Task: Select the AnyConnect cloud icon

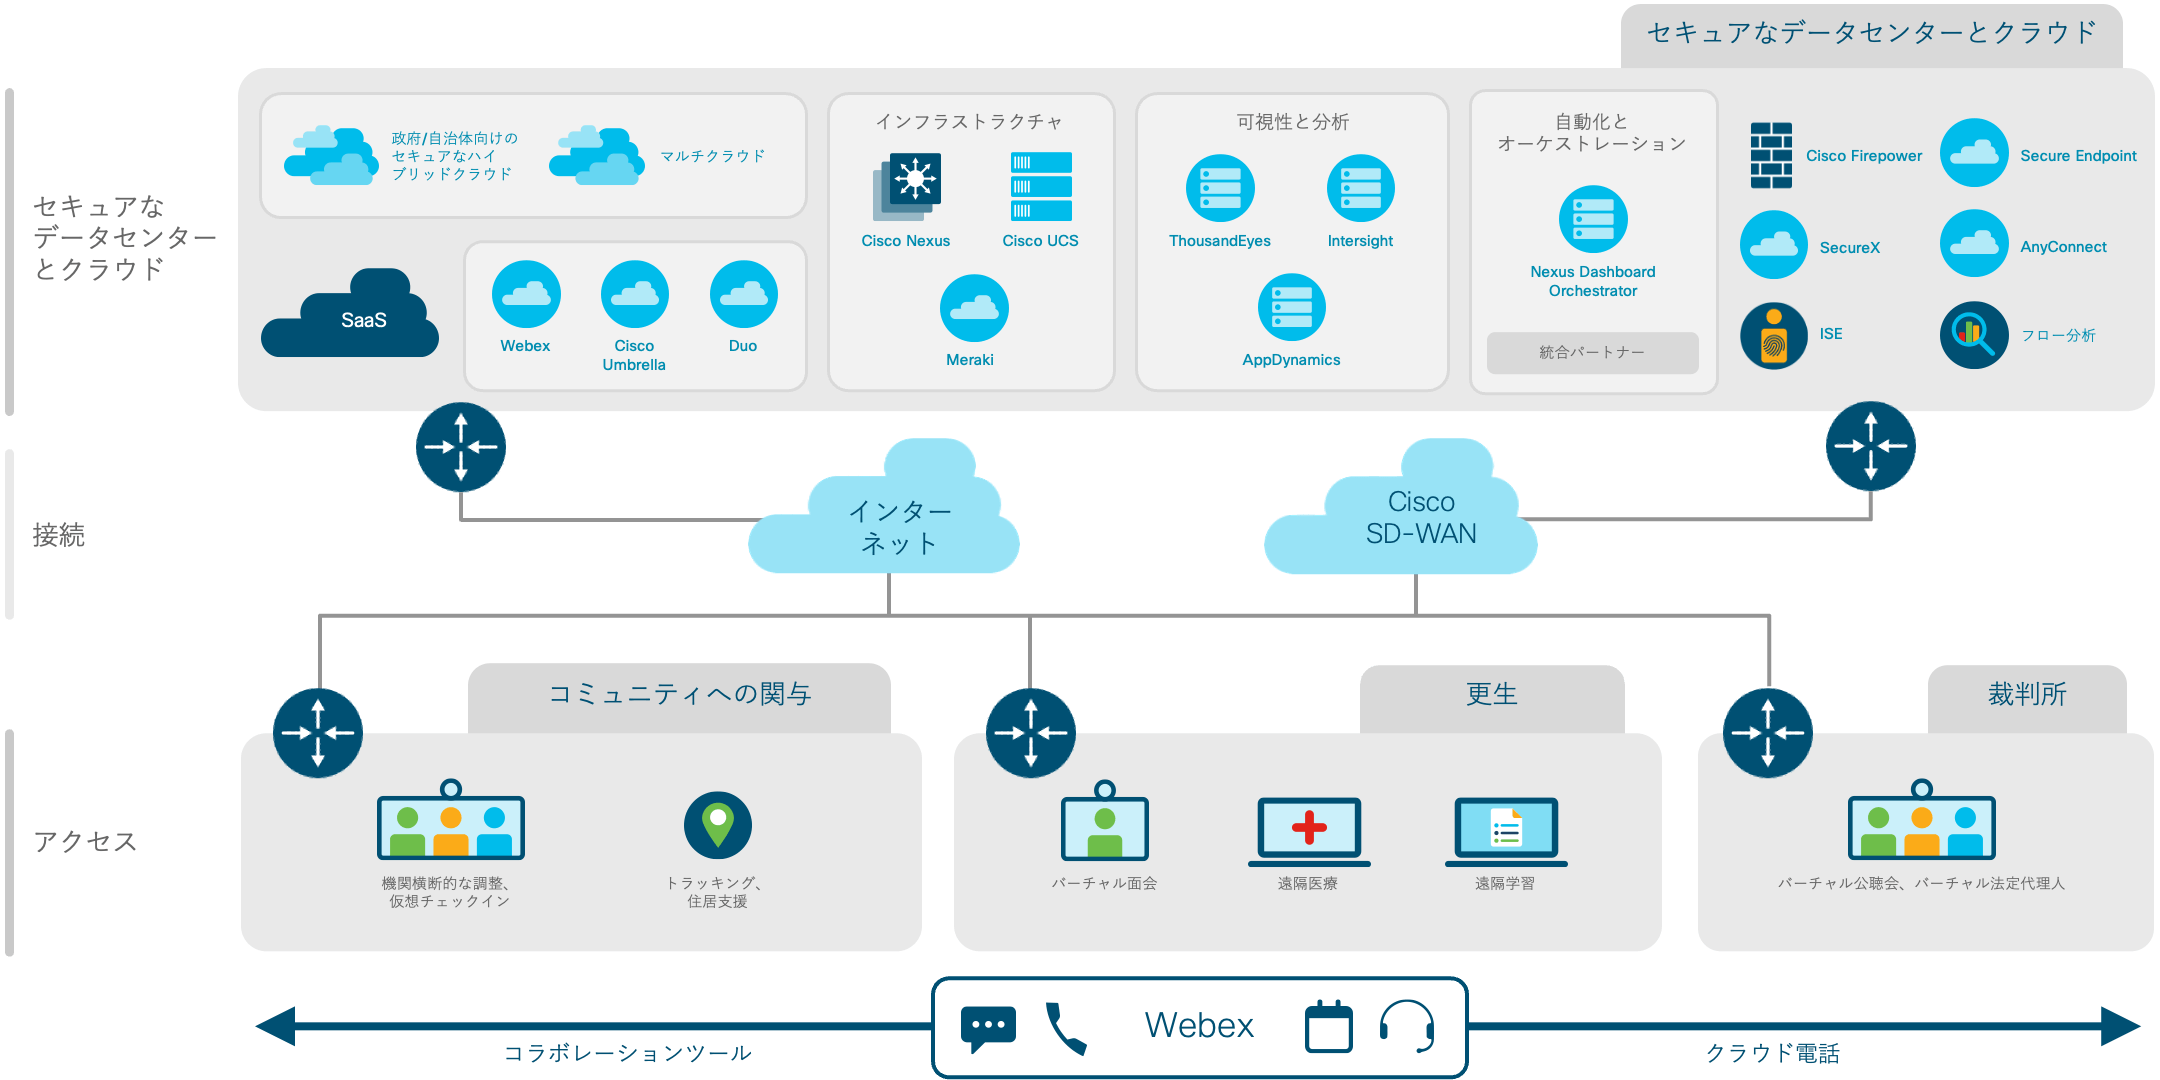Action: (1974, 243)
